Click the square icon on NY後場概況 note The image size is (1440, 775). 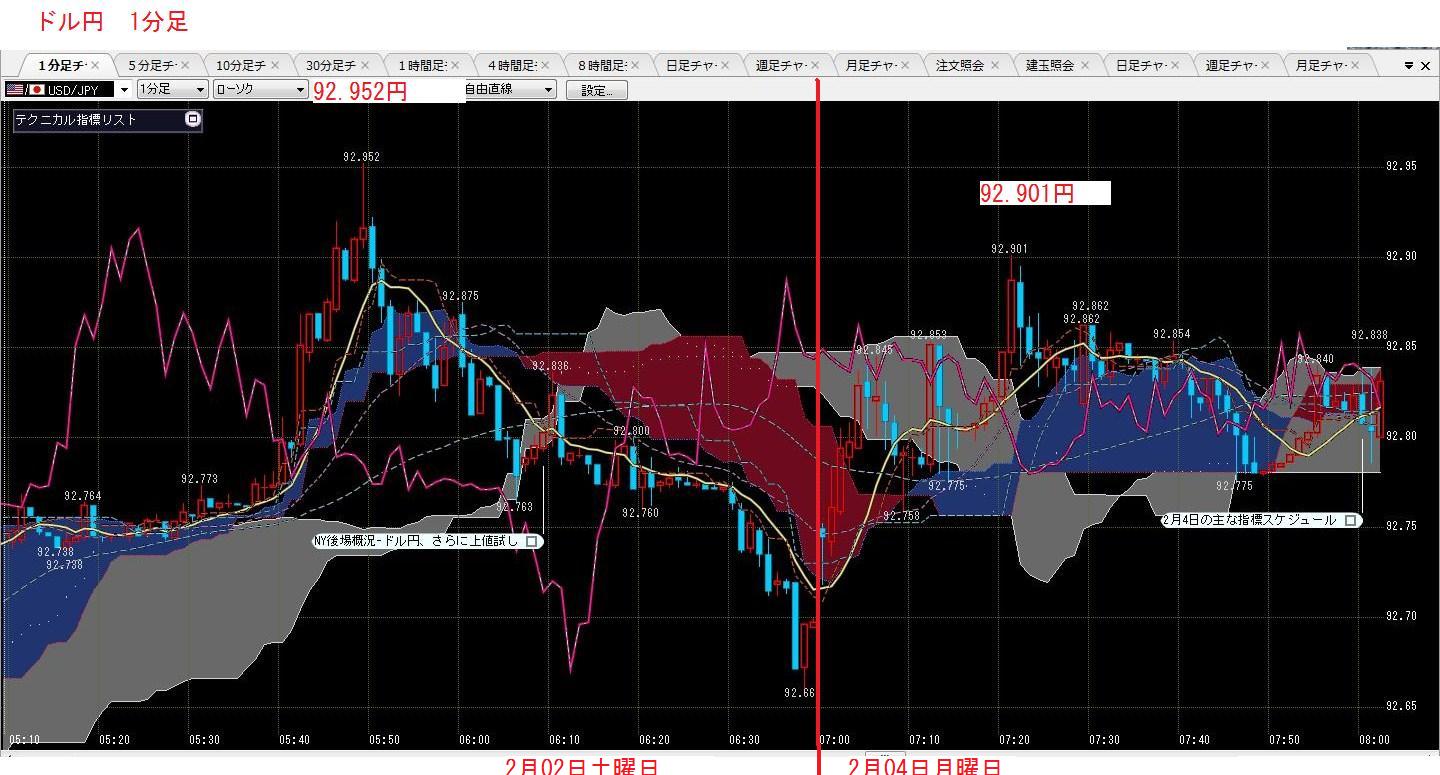click(532, 541)
